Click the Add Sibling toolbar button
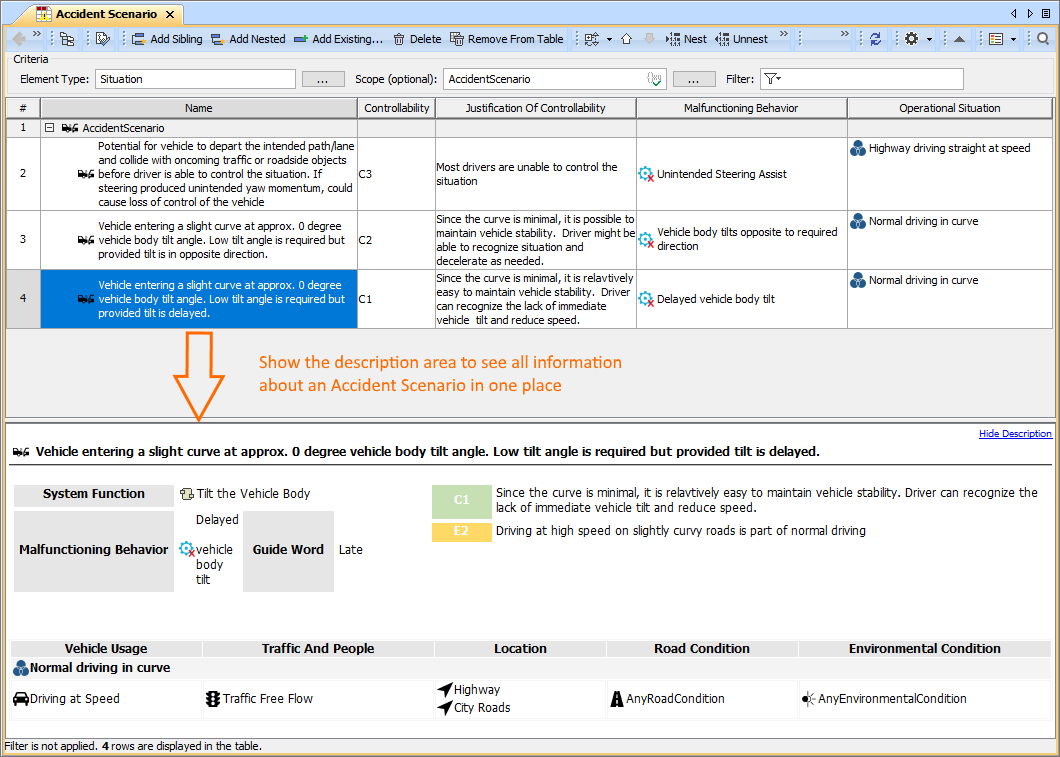 tap(167, 39)
